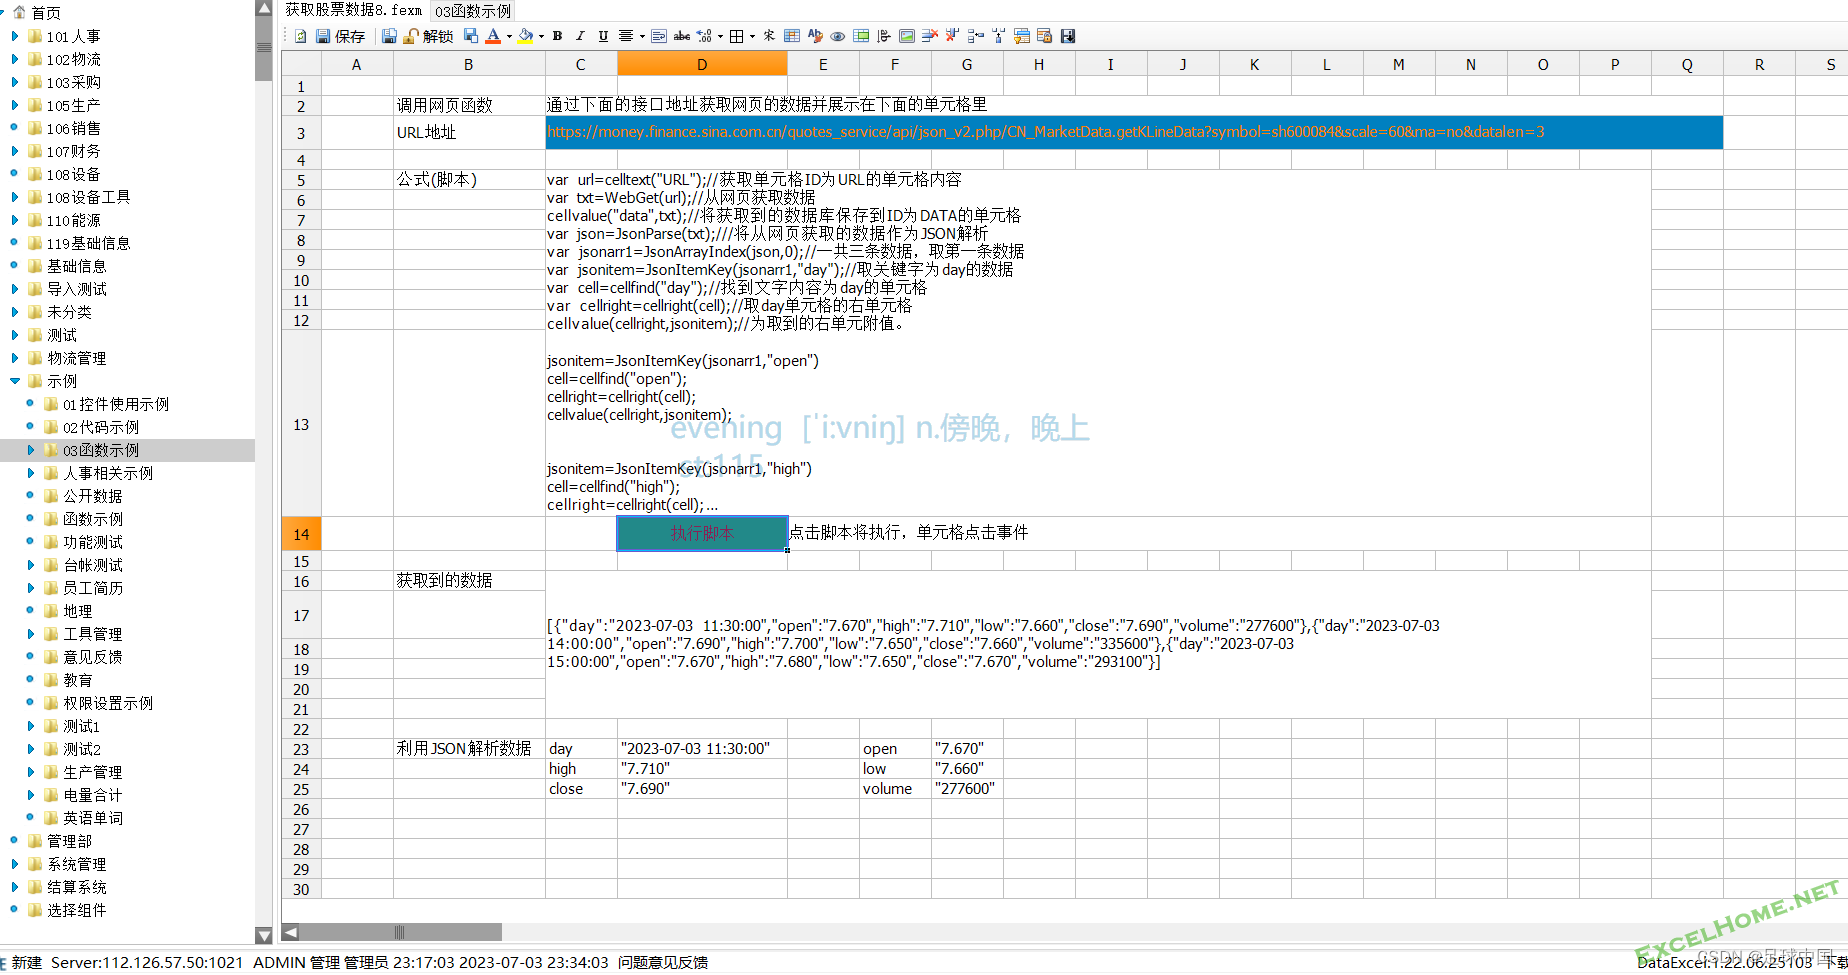The width and height of the screenshot is (1848, 975).
Task: Click the eye preview icon
Action: pos(838,36)
